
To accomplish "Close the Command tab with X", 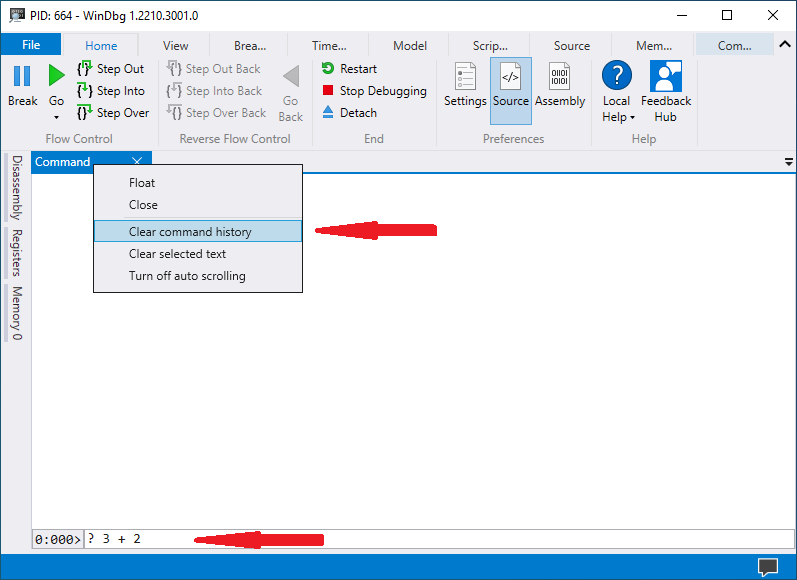I will (x=137, y=162).
